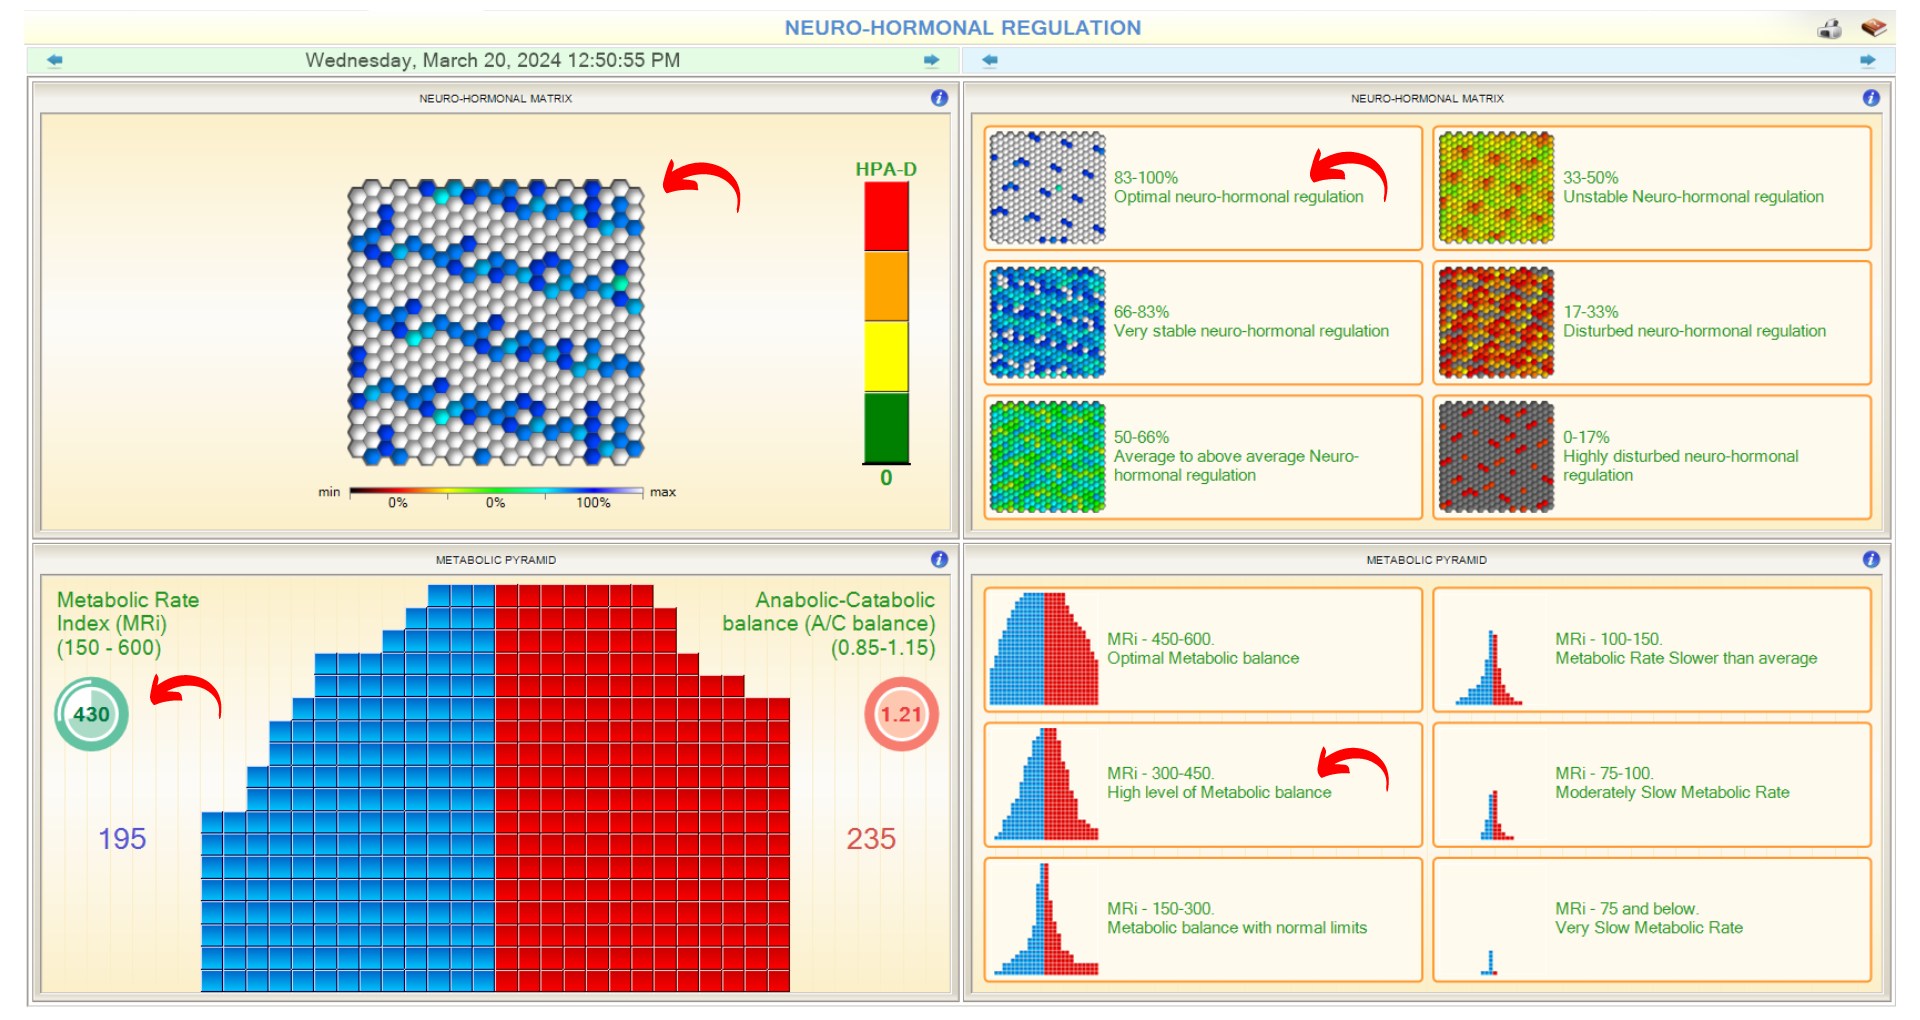Click the min-max color gradient bar

click(x=496, y=491)
